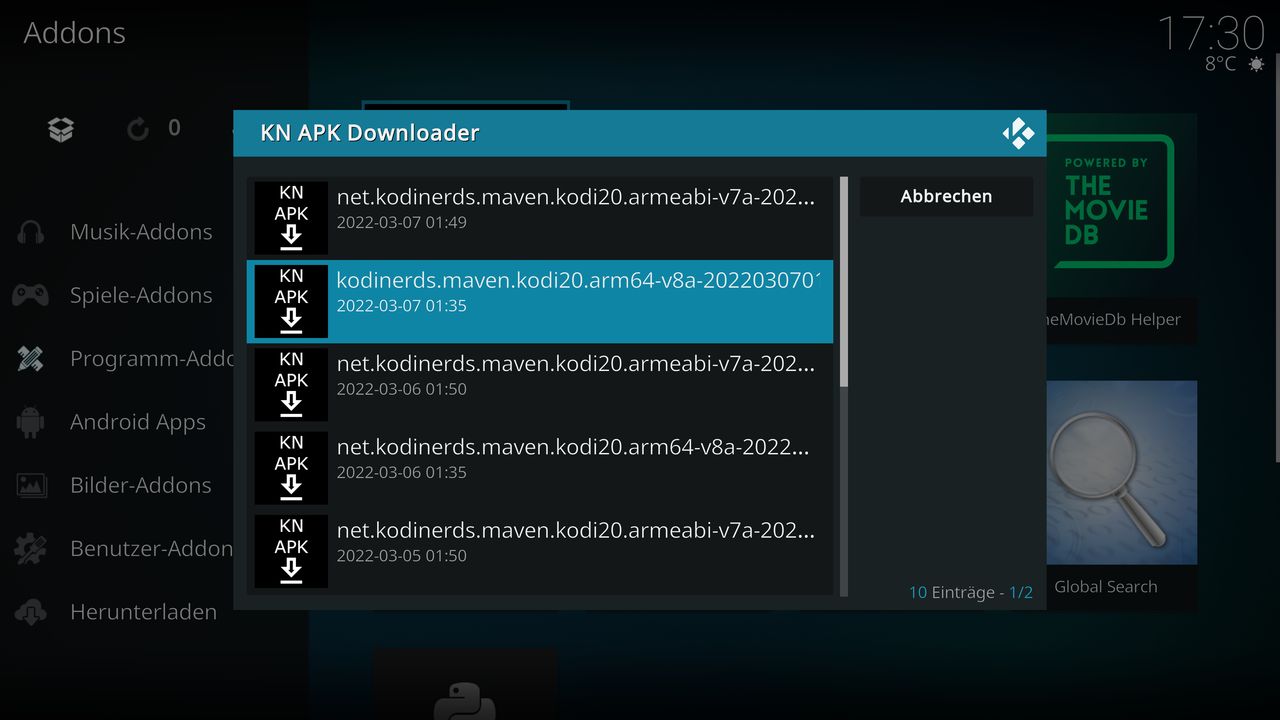The width and height of the screenshot is (1280, 720).
Task: Click the Kodi logo in dialog header
Action: [x=1018, y=133]
